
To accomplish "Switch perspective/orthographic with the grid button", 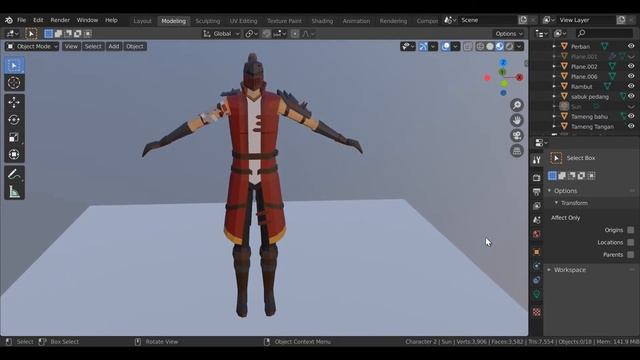I will pyautogui.click(x=517, y=151).
